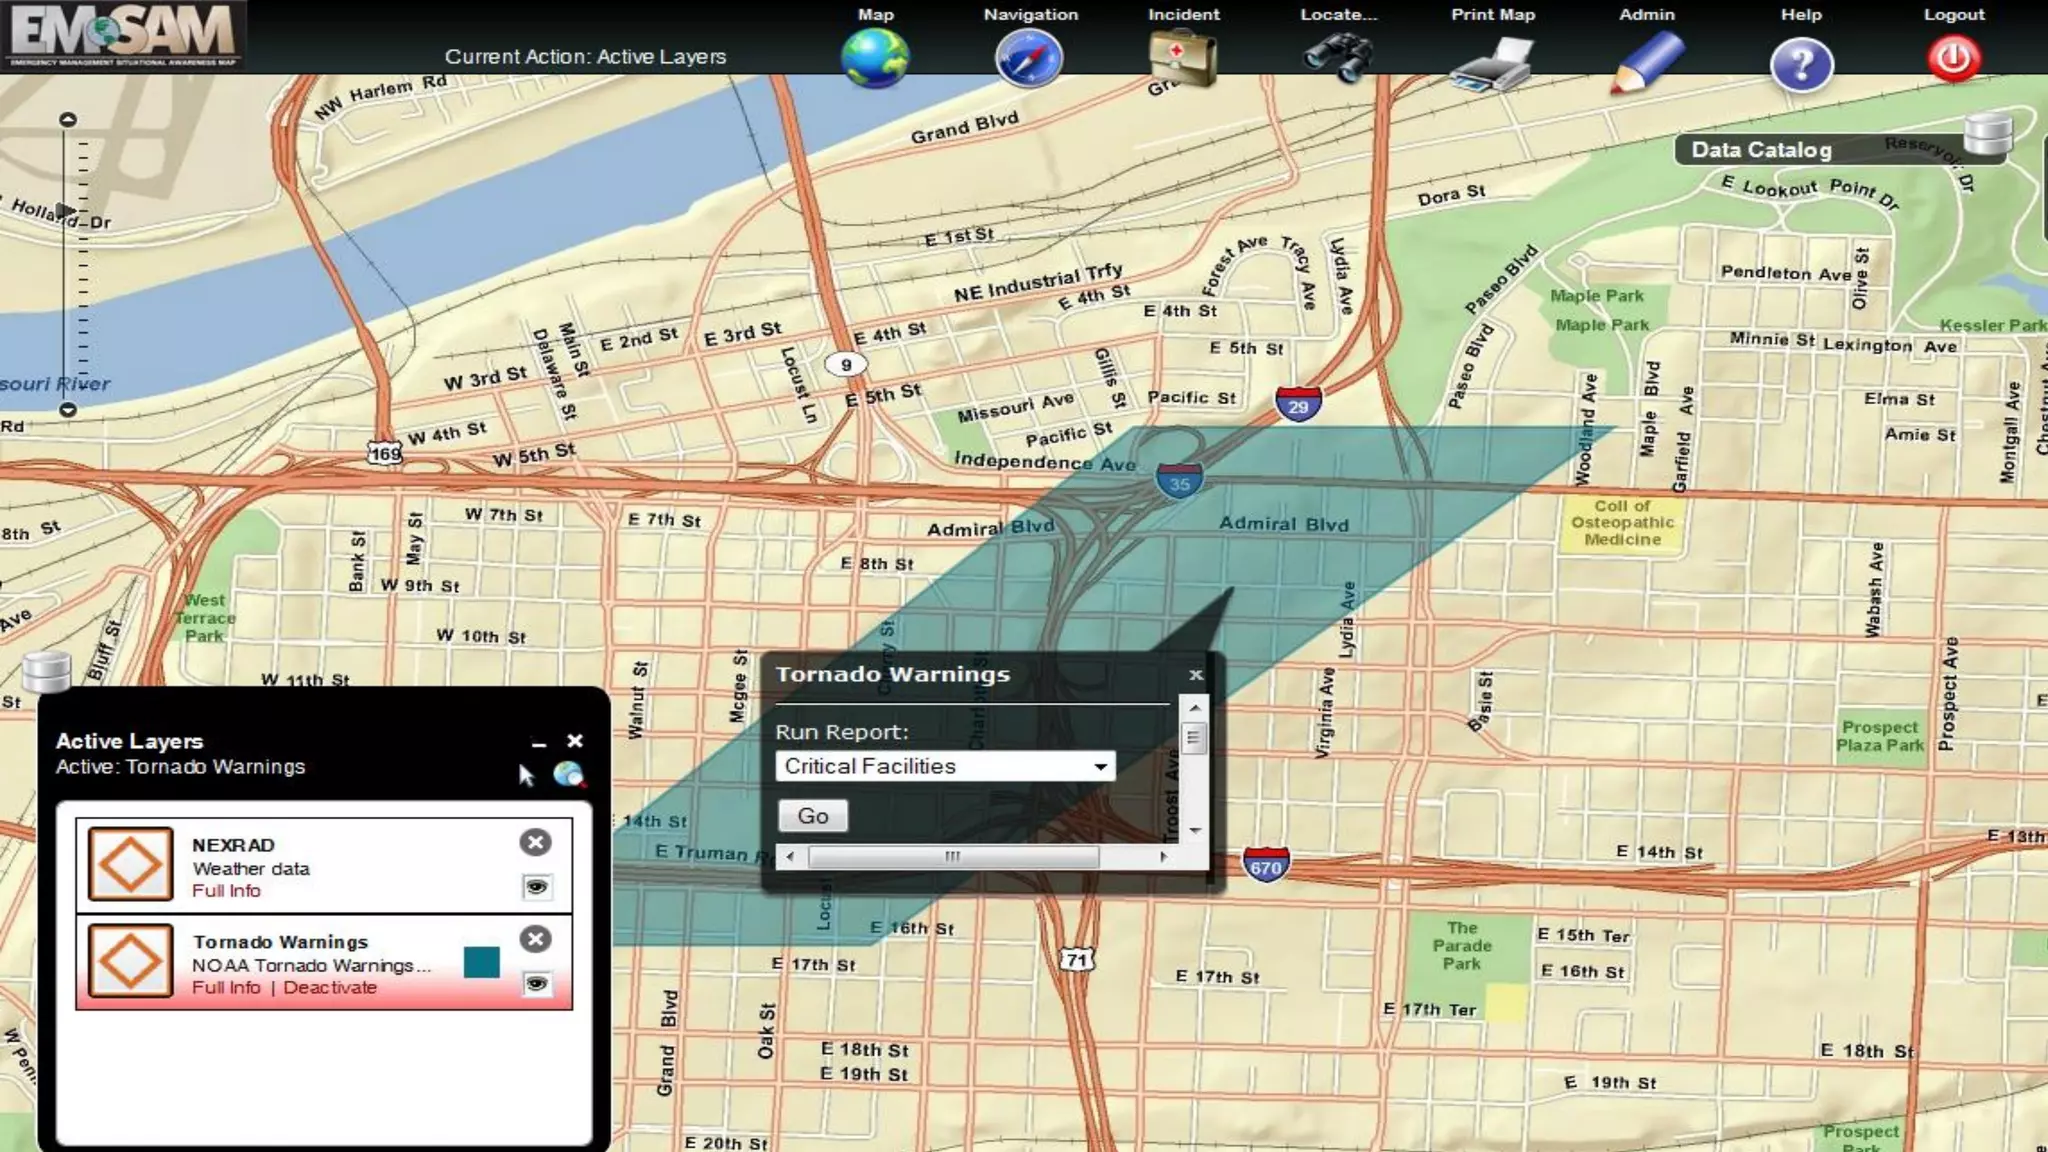
Task: Click horizontal scrollbar in Tornado Warnings popup
Action: click(x=953, y=856)
